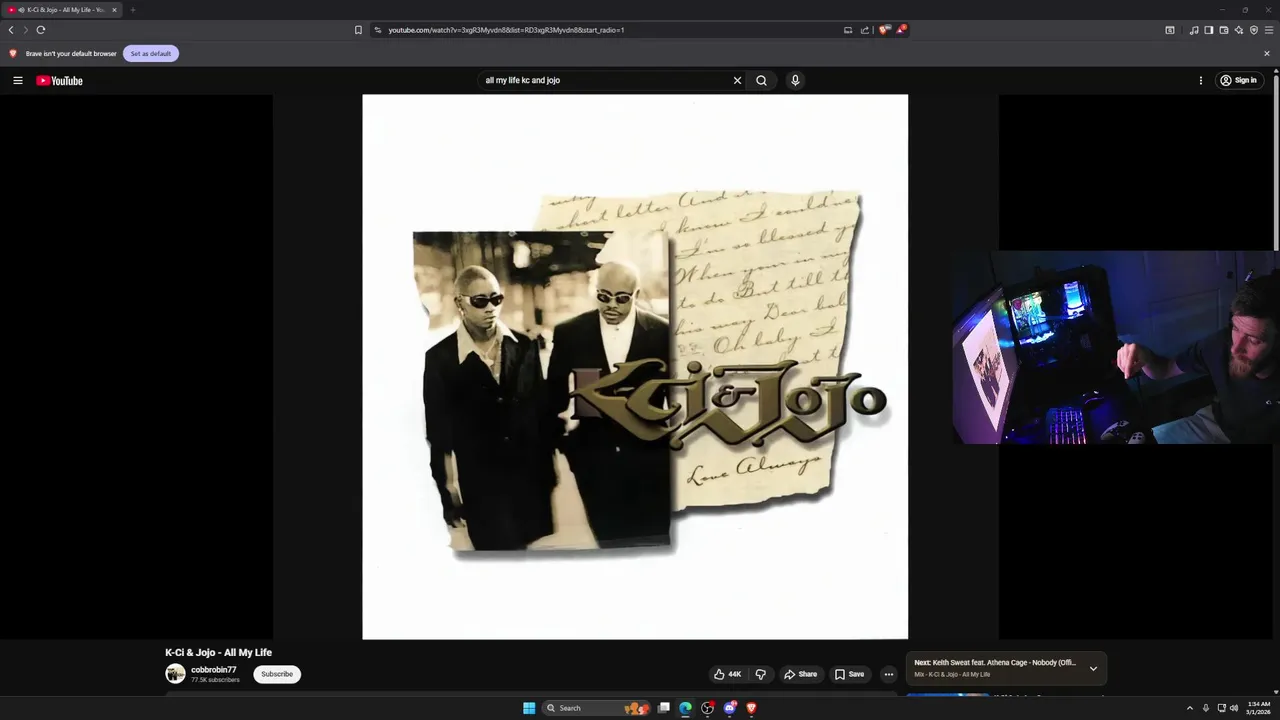
Task: Pause the video by clicking the album art
Action: 635,367
